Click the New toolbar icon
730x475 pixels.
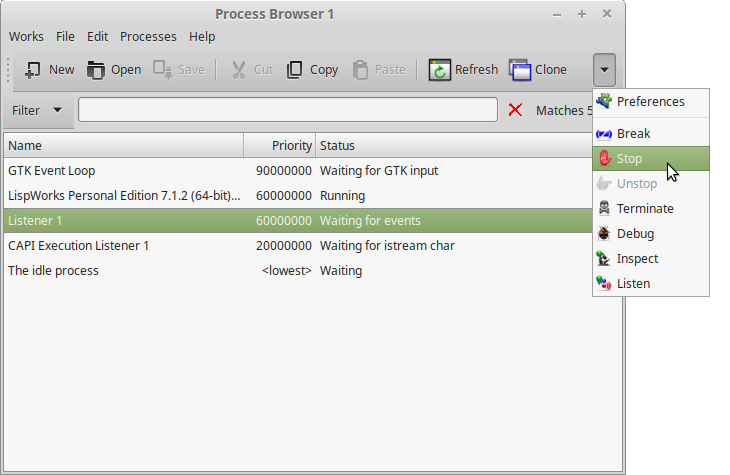(33, 70)
